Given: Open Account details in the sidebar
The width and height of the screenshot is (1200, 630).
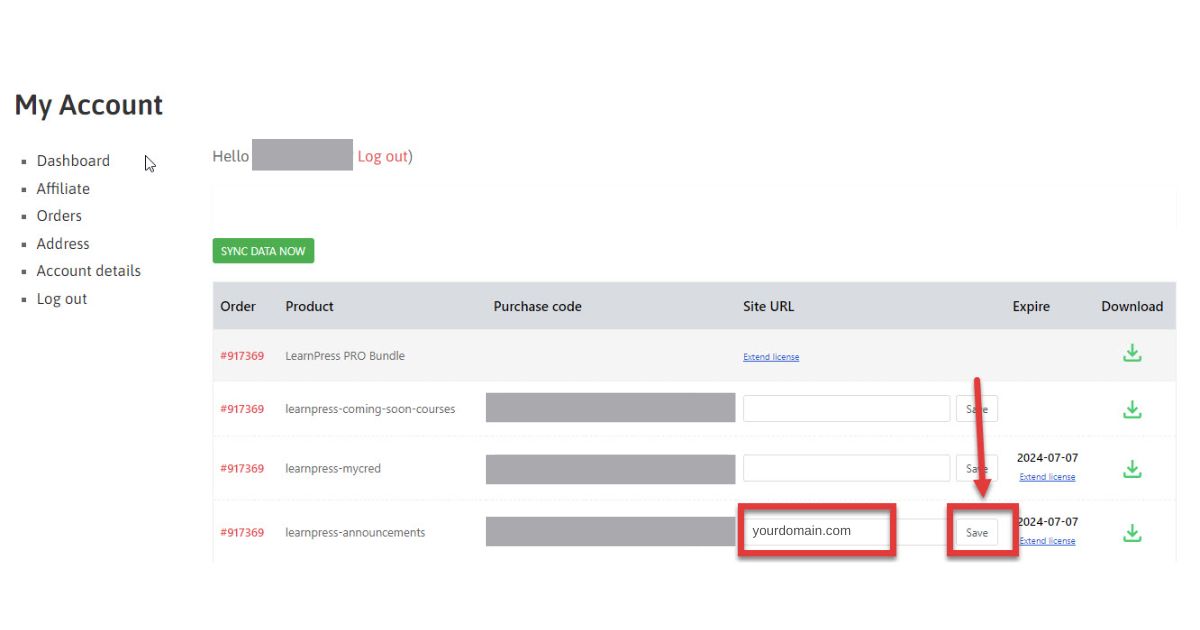Looking at the screenshot, I should (x=89, y=271).
